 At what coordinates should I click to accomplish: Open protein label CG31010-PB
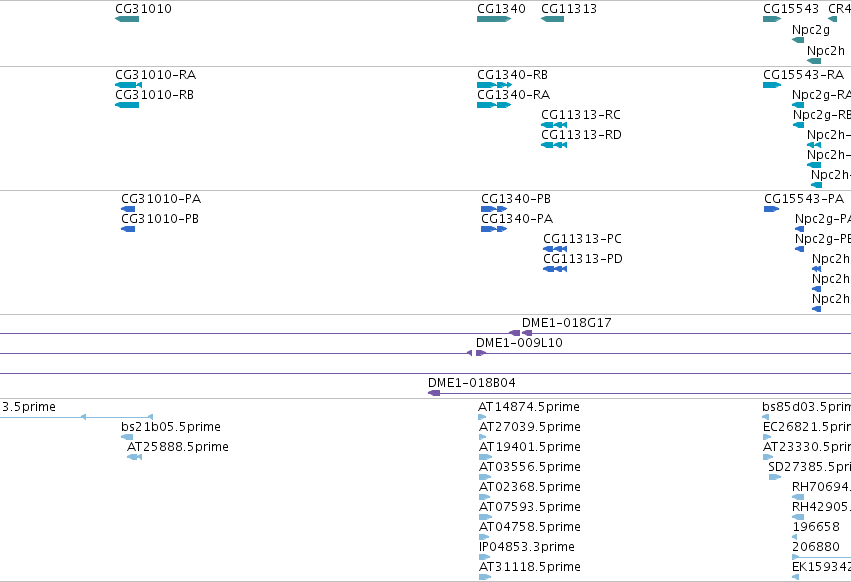point(160,219)
